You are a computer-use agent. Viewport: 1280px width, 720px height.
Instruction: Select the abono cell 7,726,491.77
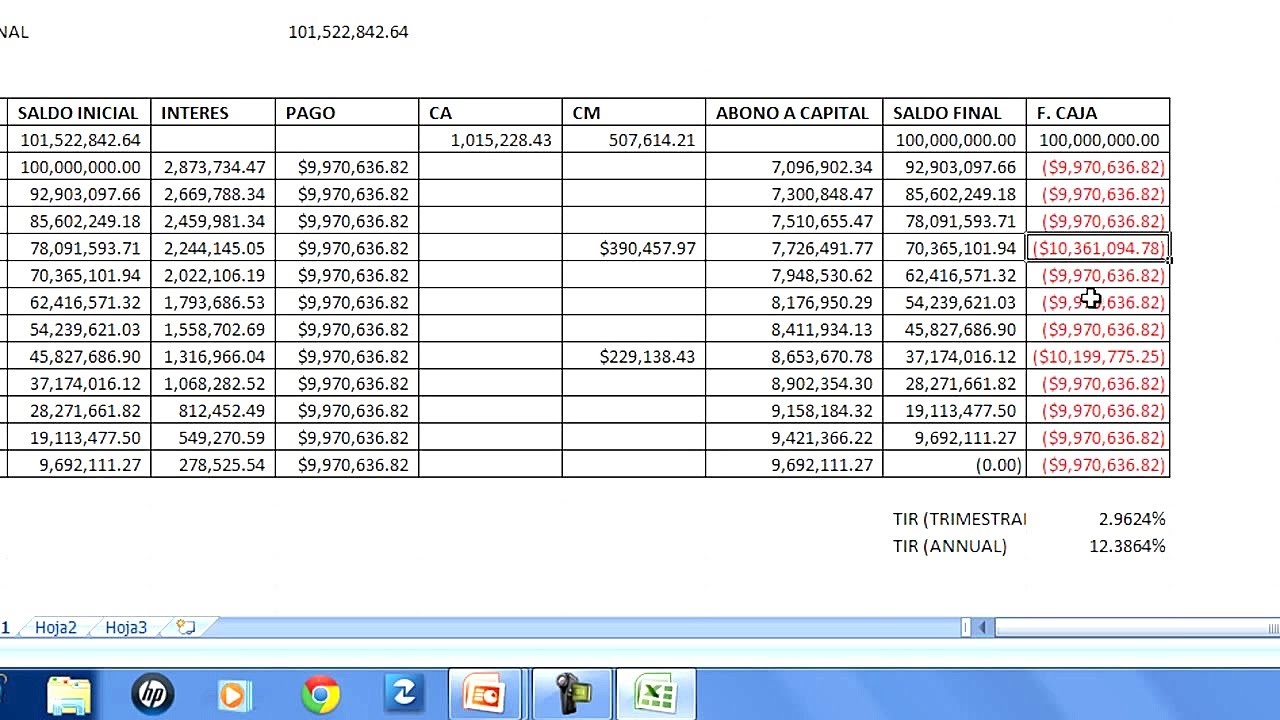click(794, 248)
